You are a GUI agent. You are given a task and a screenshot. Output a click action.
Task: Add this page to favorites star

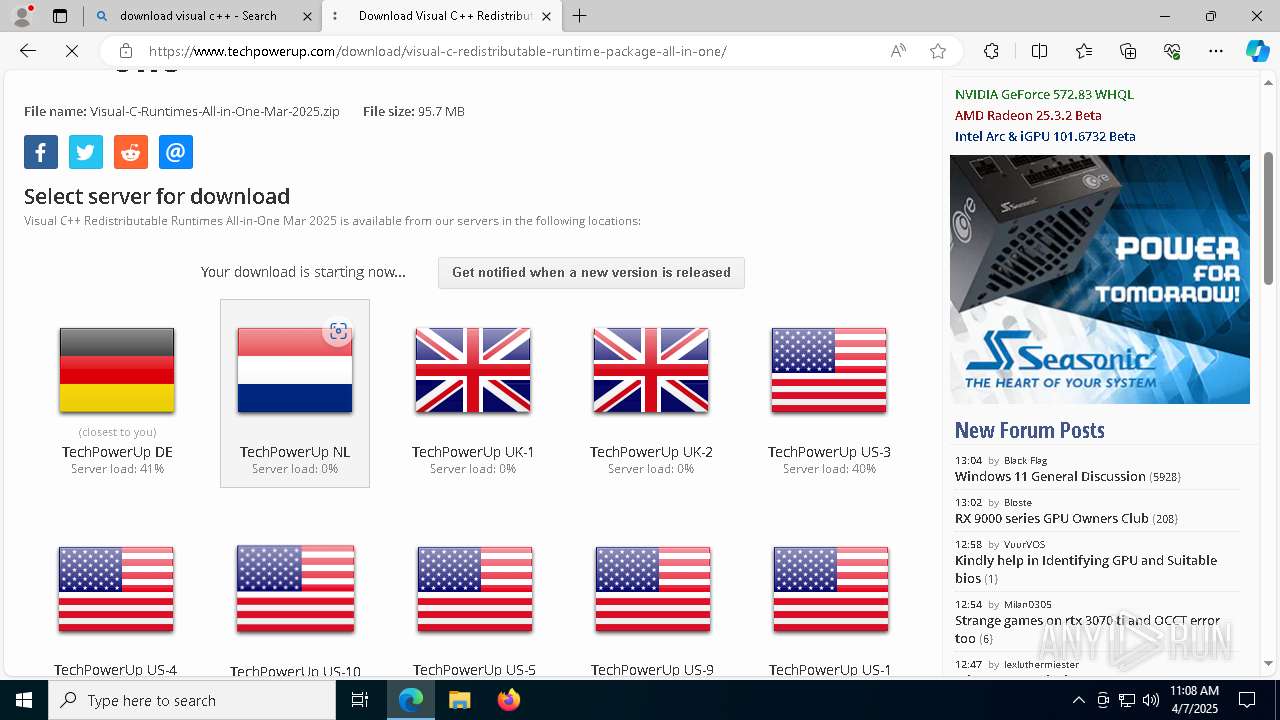938,51
